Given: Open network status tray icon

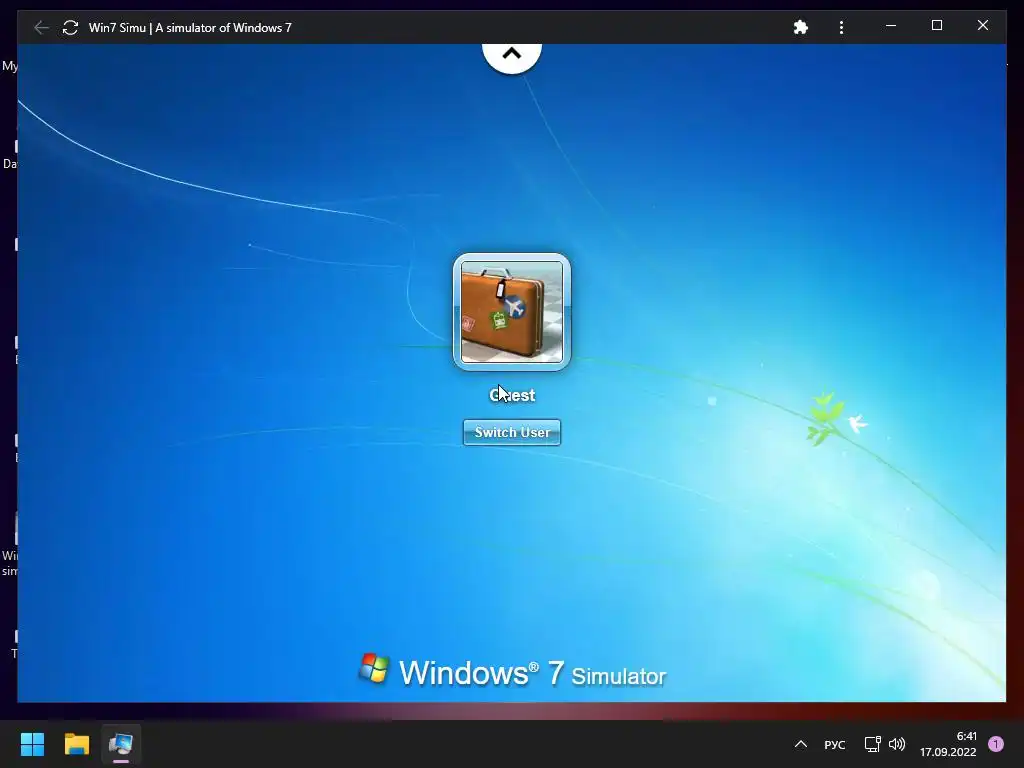Looking at the screenshot, I should [872, 744].
